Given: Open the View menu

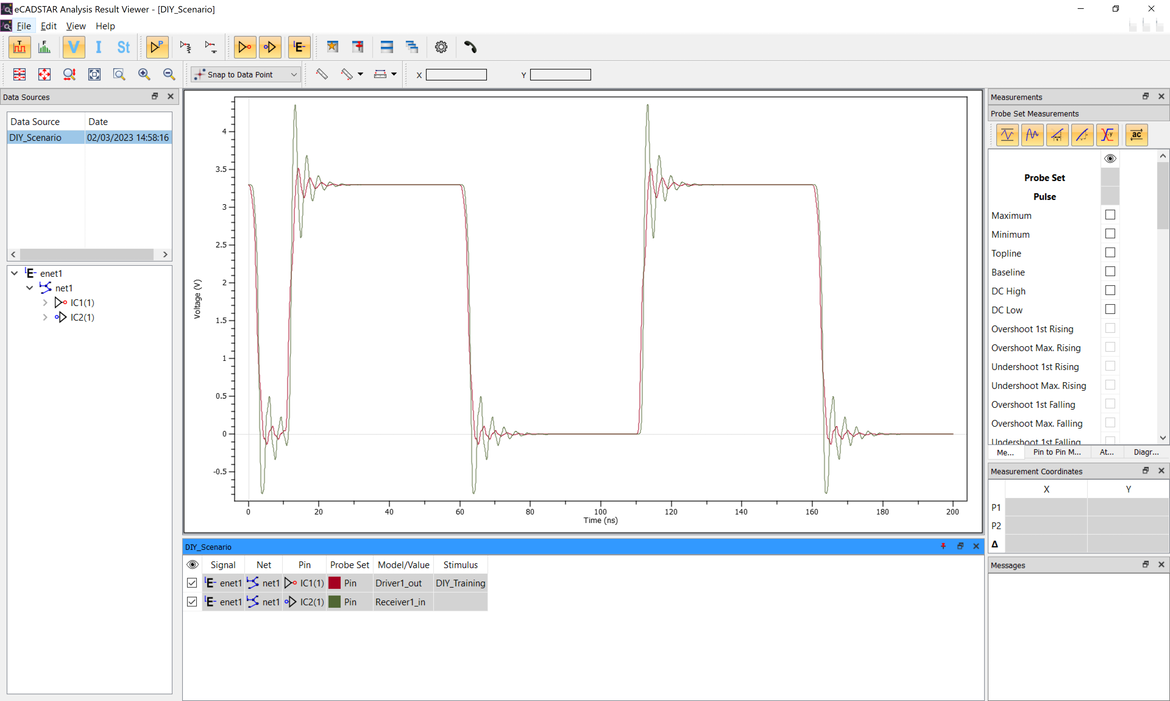Looking at the screenshot, I should (75, 26).
